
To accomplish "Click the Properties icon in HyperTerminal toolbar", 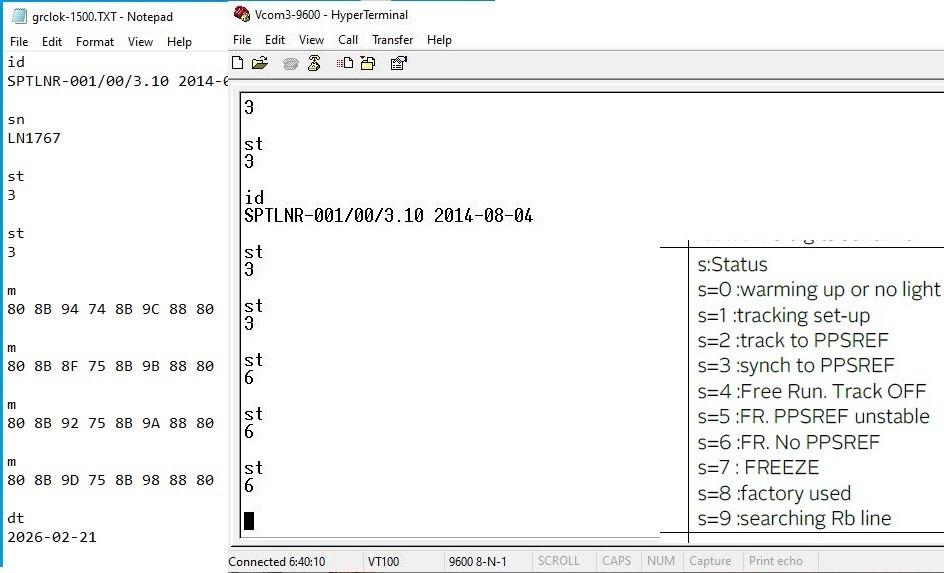I will click(x=399, y=63).
